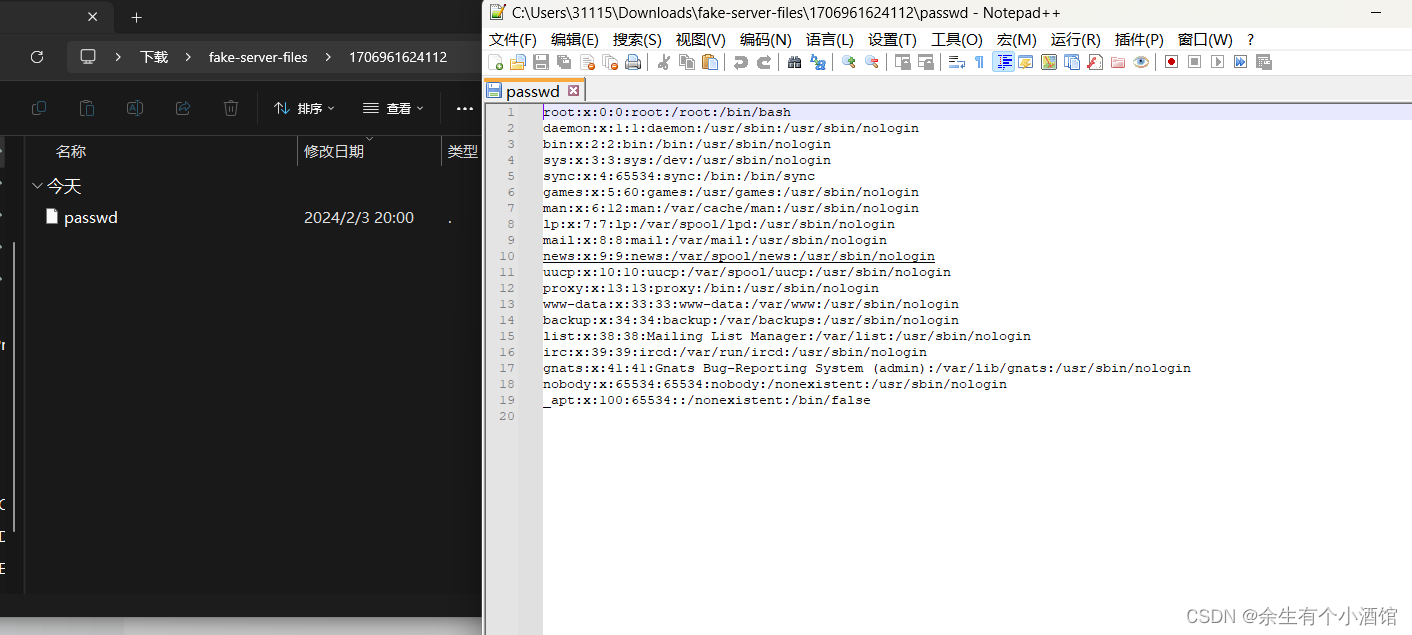Click the Monitoring eye icon
Image resolution: width=1412 pixels, height=635 pixels.
tap(1141, 62)
